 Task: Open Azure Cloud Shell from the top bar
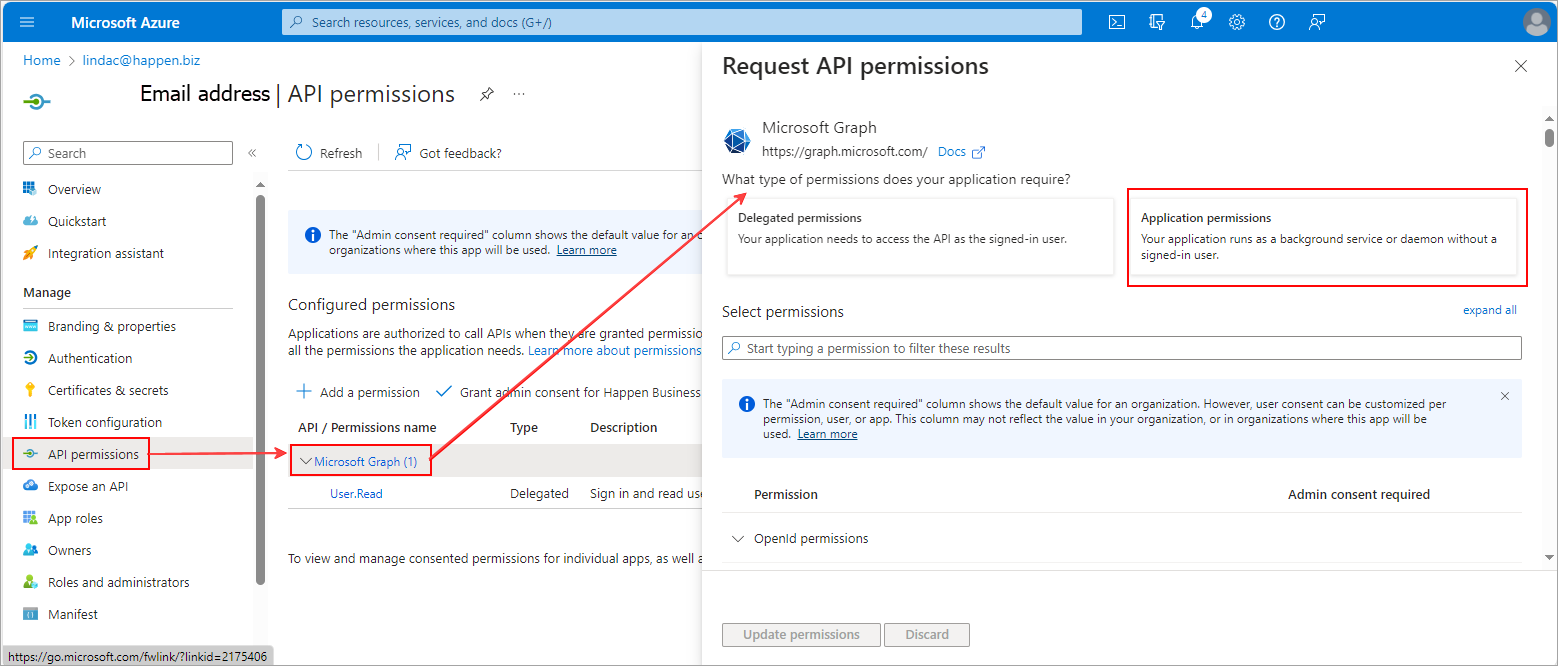pos(1116,21)
